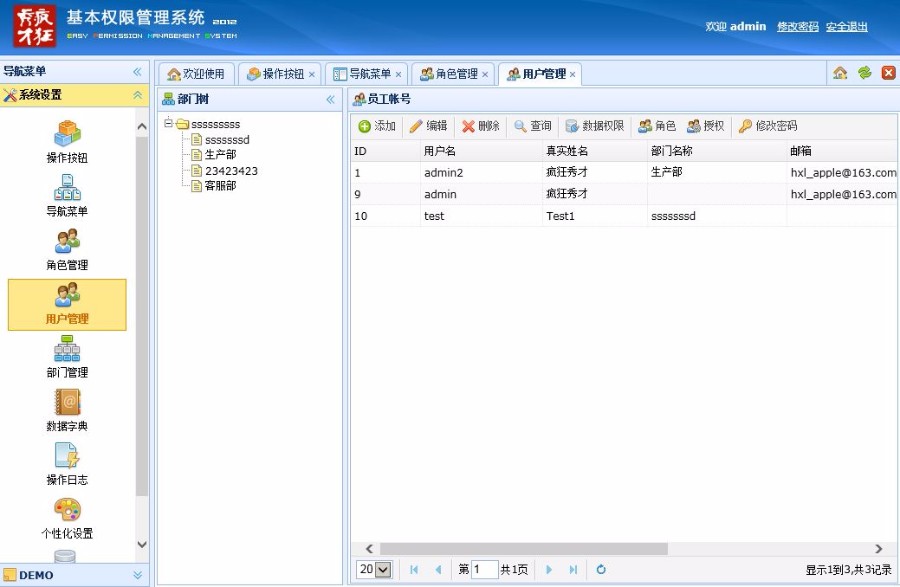Close the 用户管理 tab
The width and height of the screenshot is (900, 587).
[572, 75]
